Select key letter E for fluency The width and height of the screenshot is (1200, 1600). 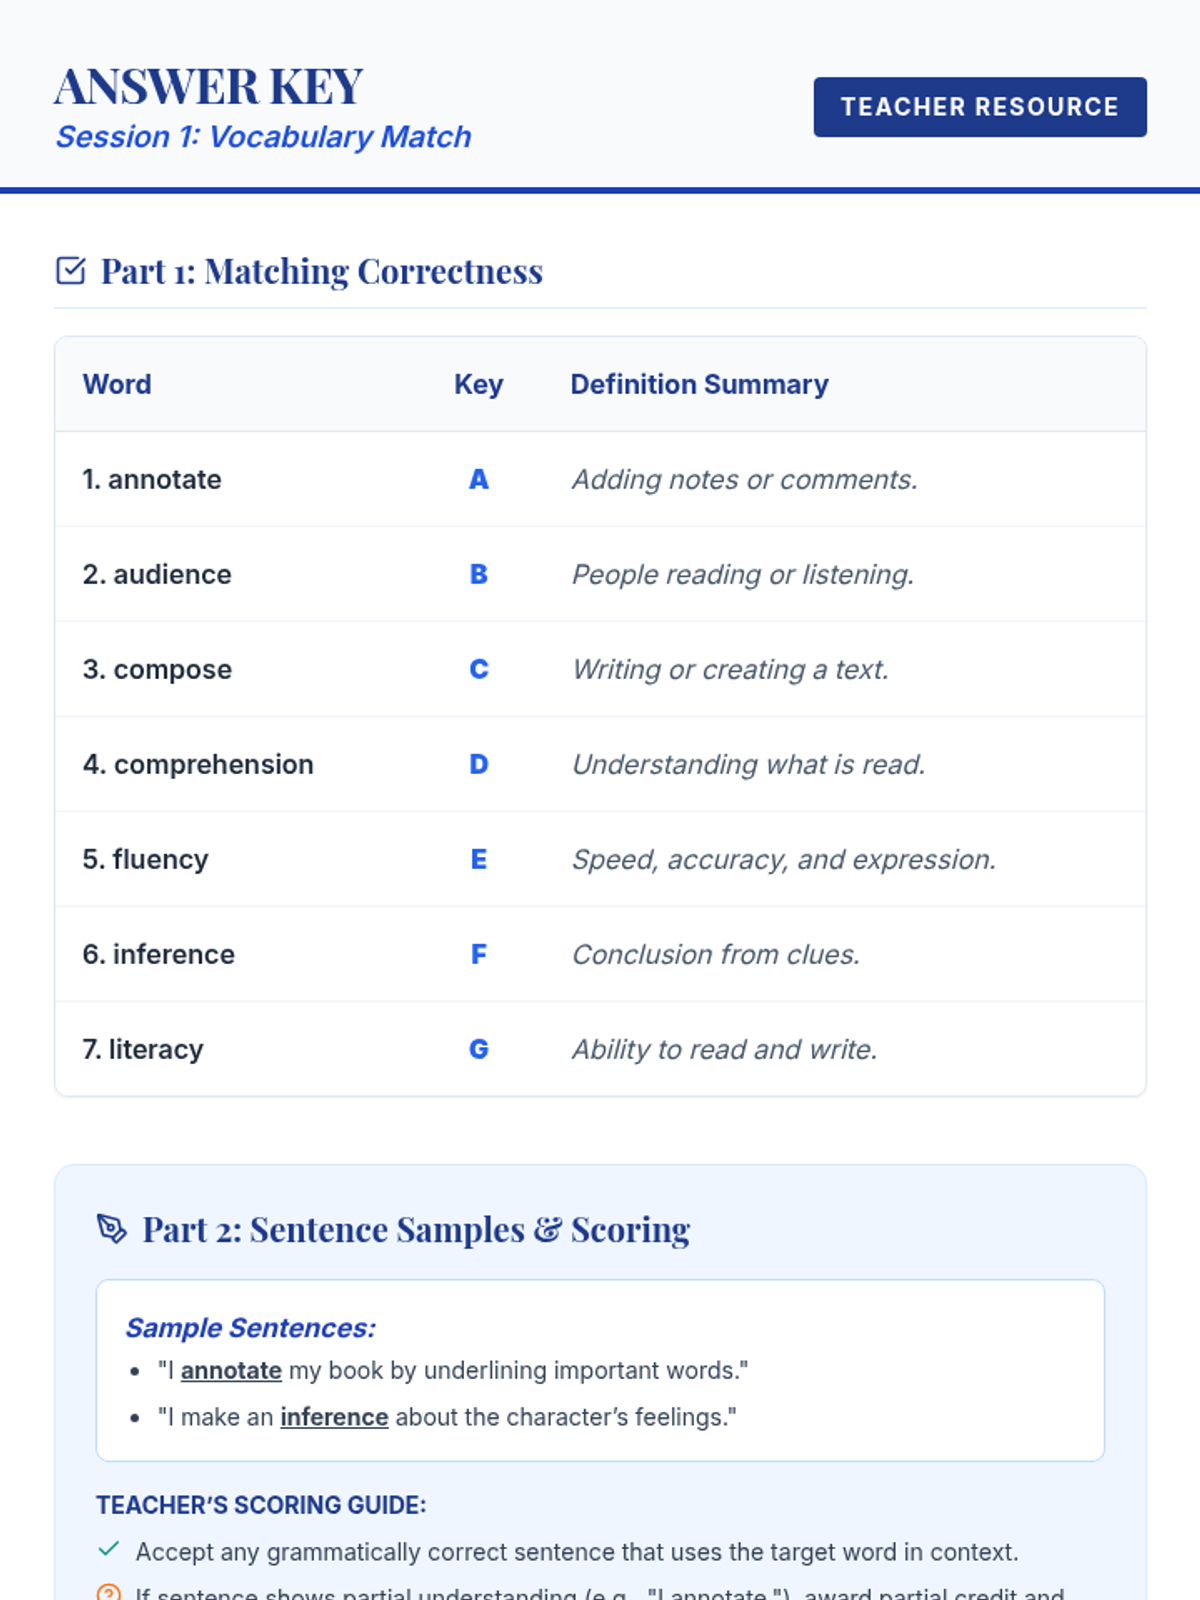point(479,860)
